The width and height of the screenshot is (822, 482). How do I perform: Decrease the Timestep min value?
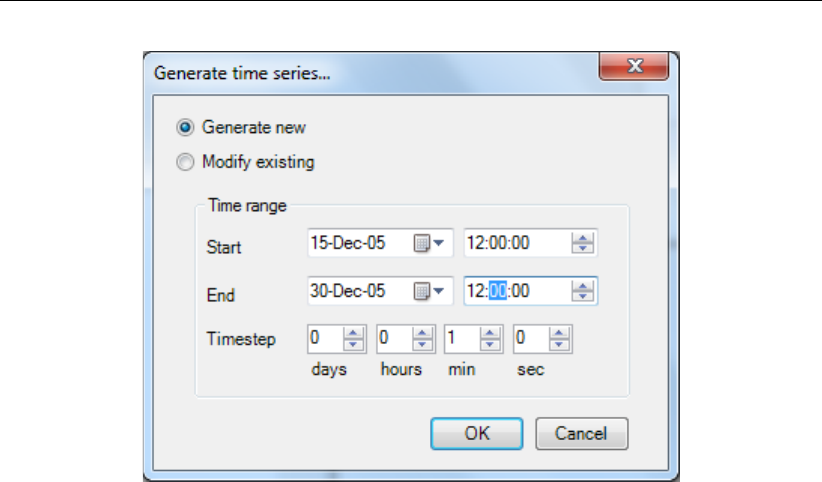tap(492, 344)
